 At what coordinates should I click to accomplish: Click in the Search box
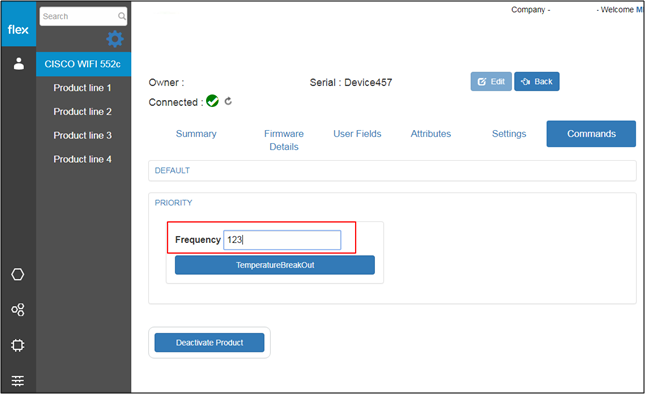[83, 16]
